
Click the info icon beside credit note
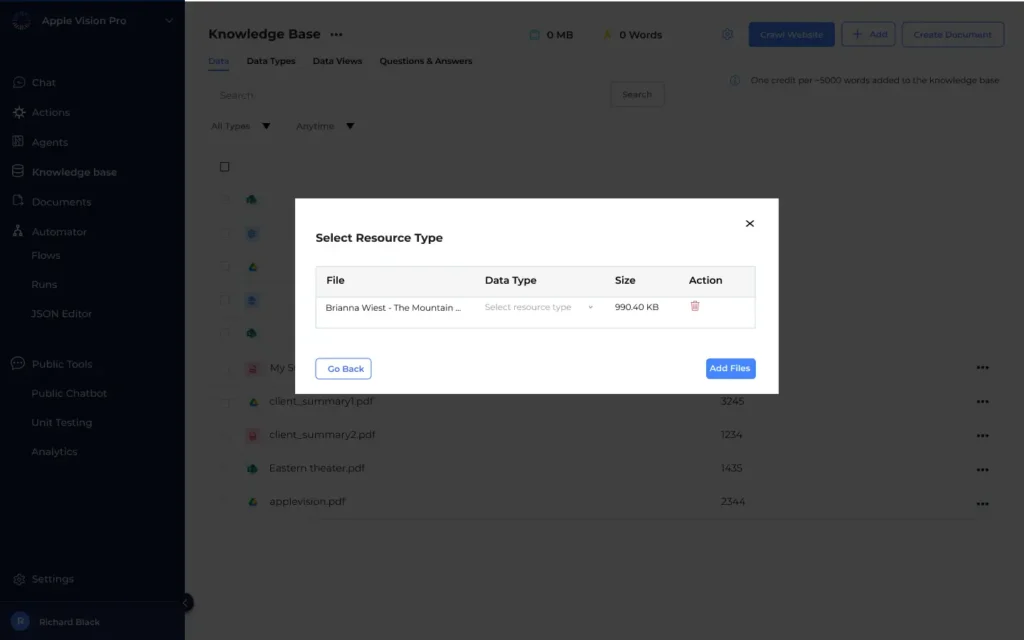tap(735, 80)
